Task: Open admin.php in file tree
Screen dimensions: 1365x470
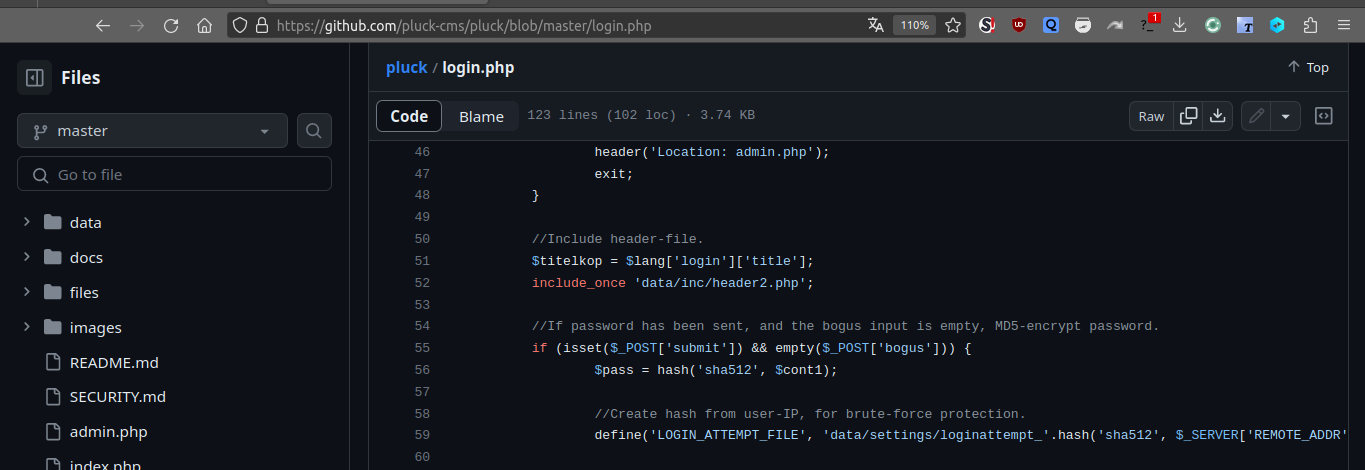Action: pos(108,432)
